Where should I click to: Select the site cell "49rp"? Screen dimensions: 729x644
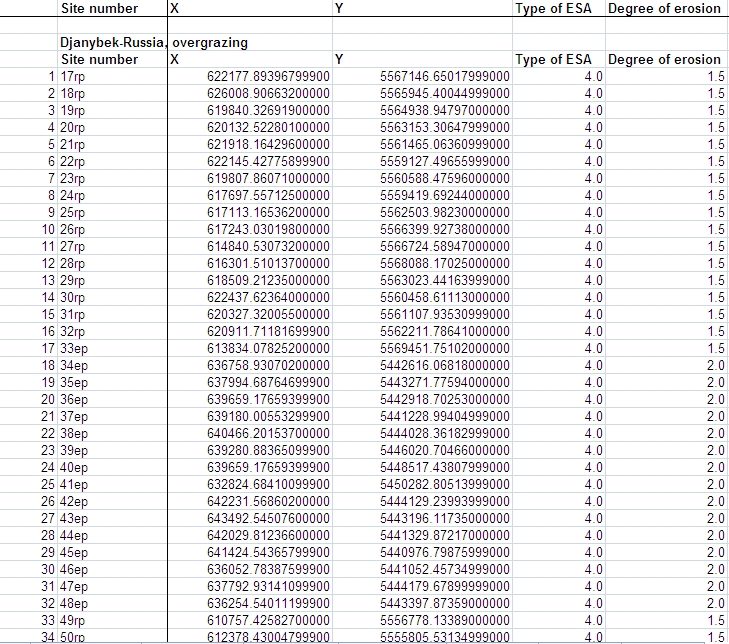74,620
